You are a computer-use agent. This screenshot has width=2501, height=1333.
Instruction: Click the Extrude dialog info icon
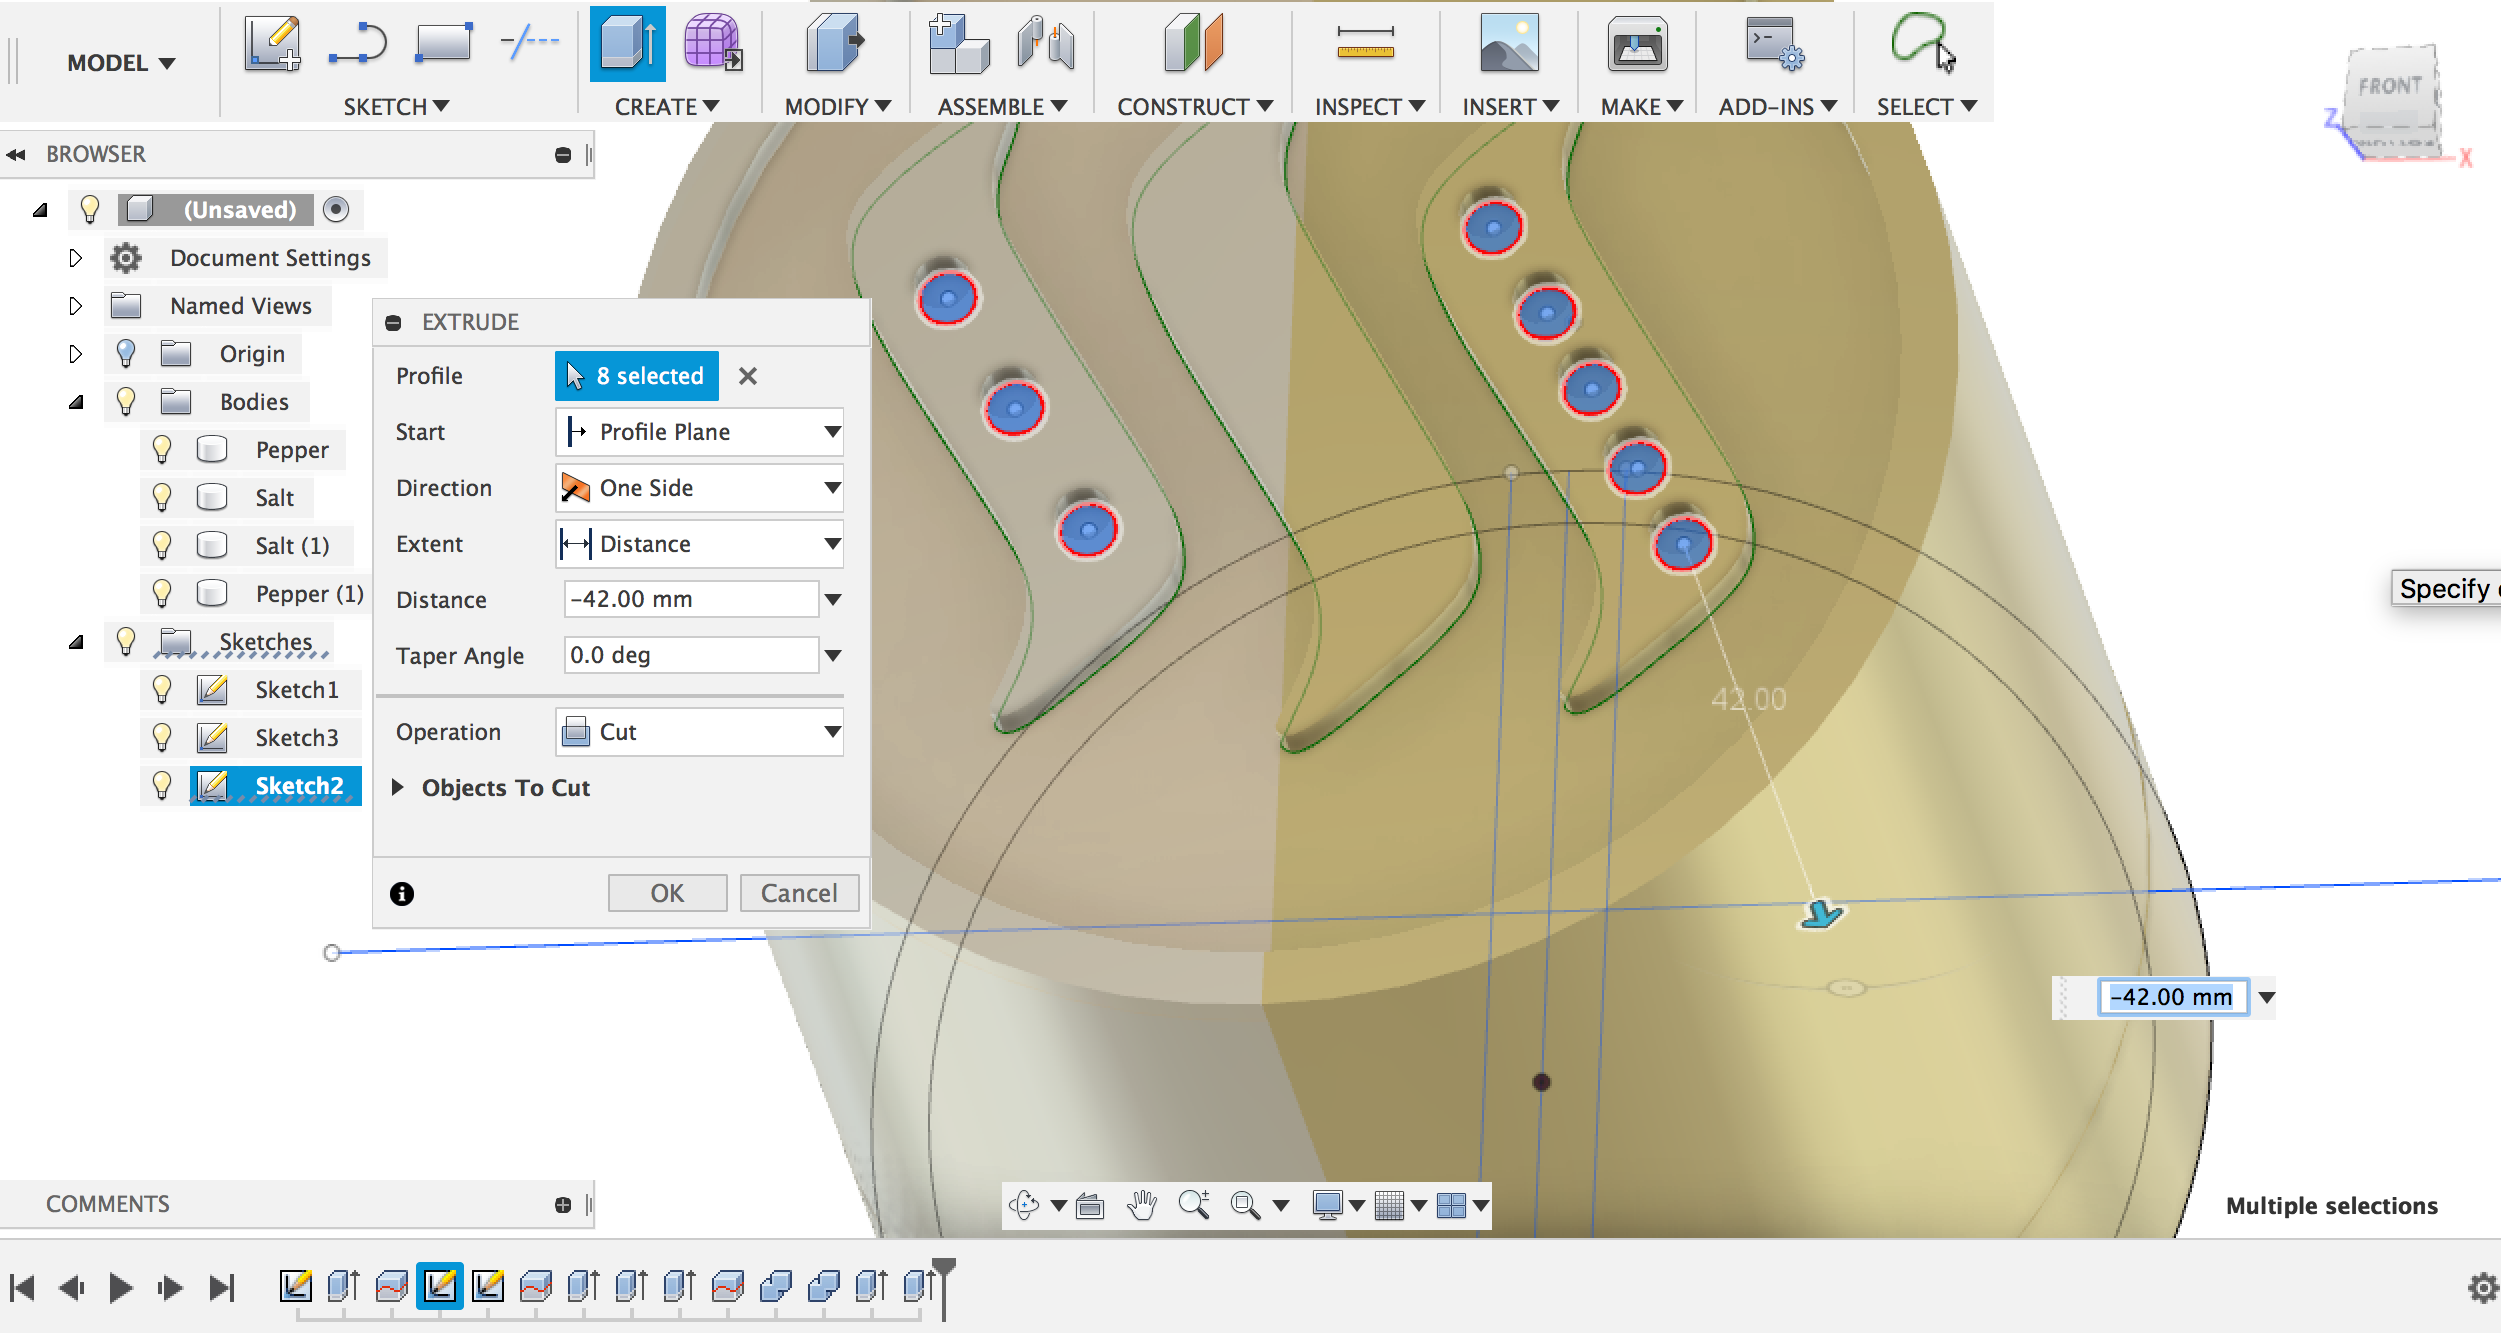402,893
